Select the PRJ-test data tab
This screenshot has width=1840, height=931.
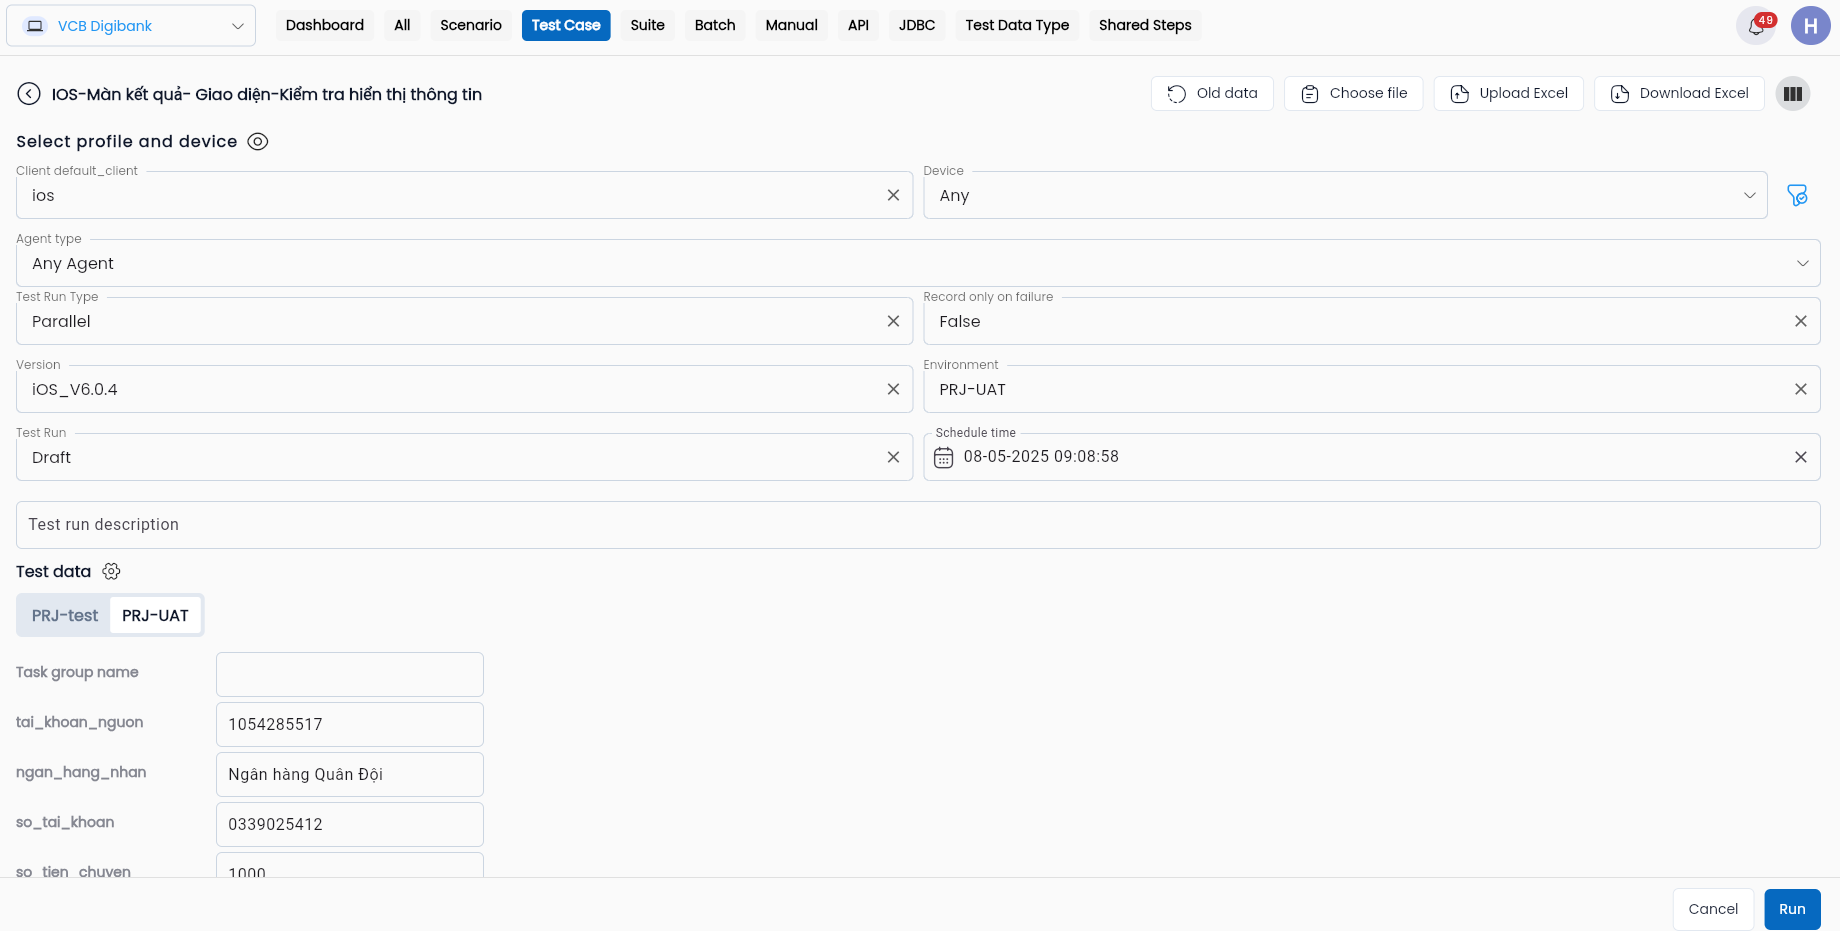(x=65, y=616)
